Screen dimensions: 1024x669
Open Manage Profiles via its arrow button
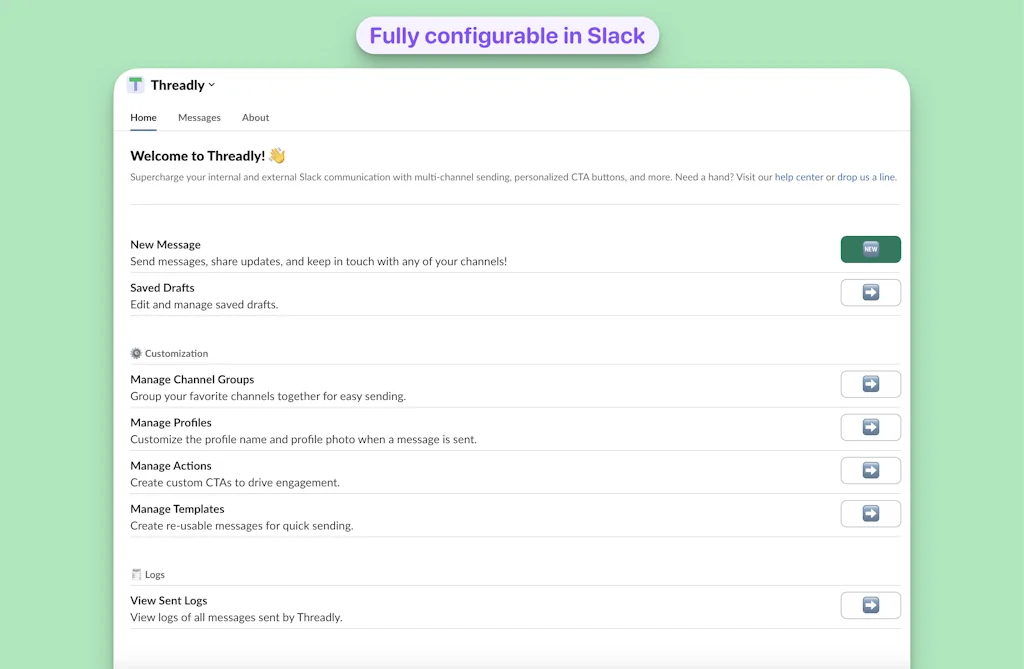[870, 427]
